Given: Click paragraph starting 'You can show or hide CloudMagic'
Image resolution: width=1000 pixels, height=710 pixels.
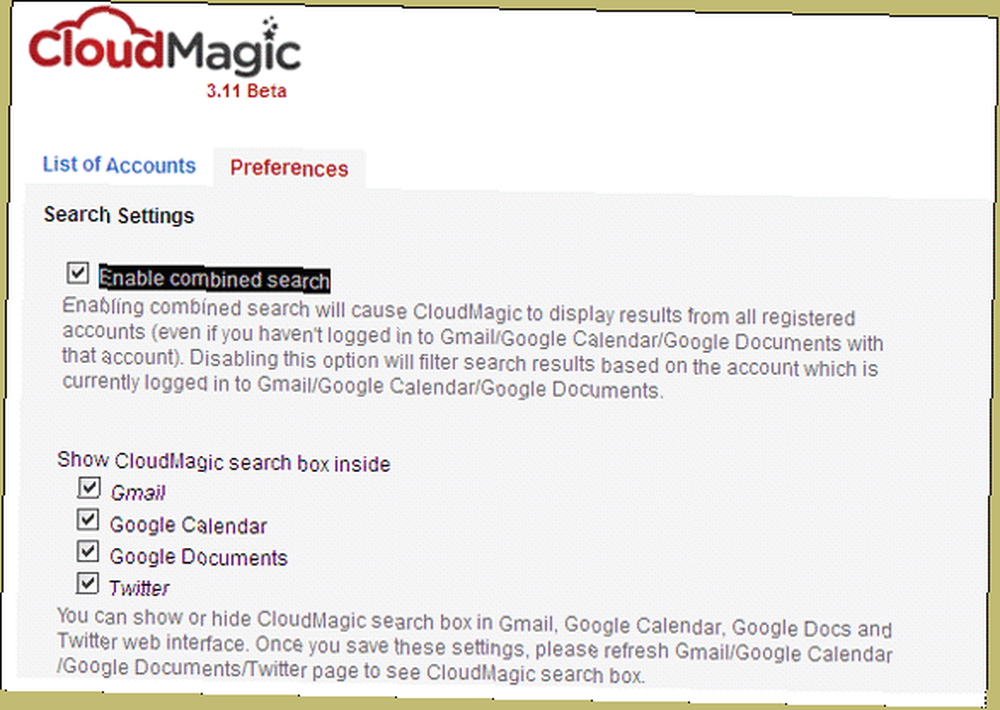Looking at the screenshot, I should click(x=474, y=645).
